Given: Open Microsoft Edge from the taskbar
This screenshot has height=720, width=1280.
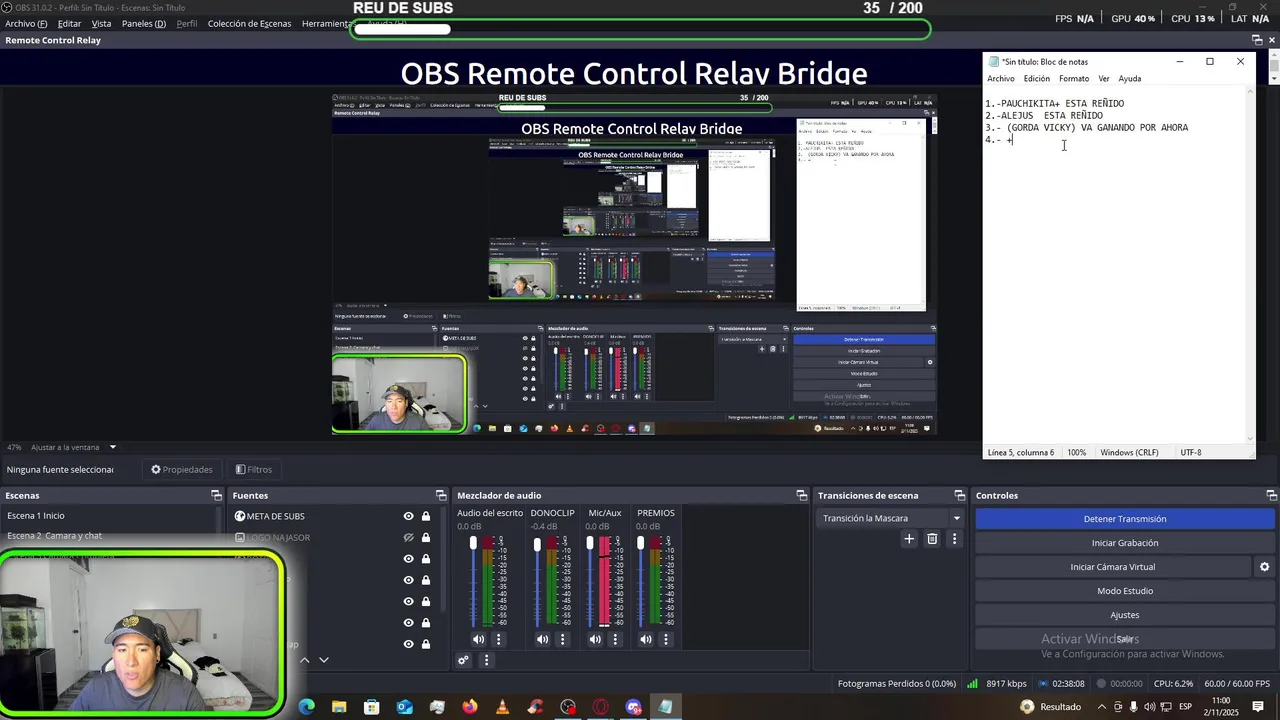Looking at the screenshot, I should tap(306, 707).
